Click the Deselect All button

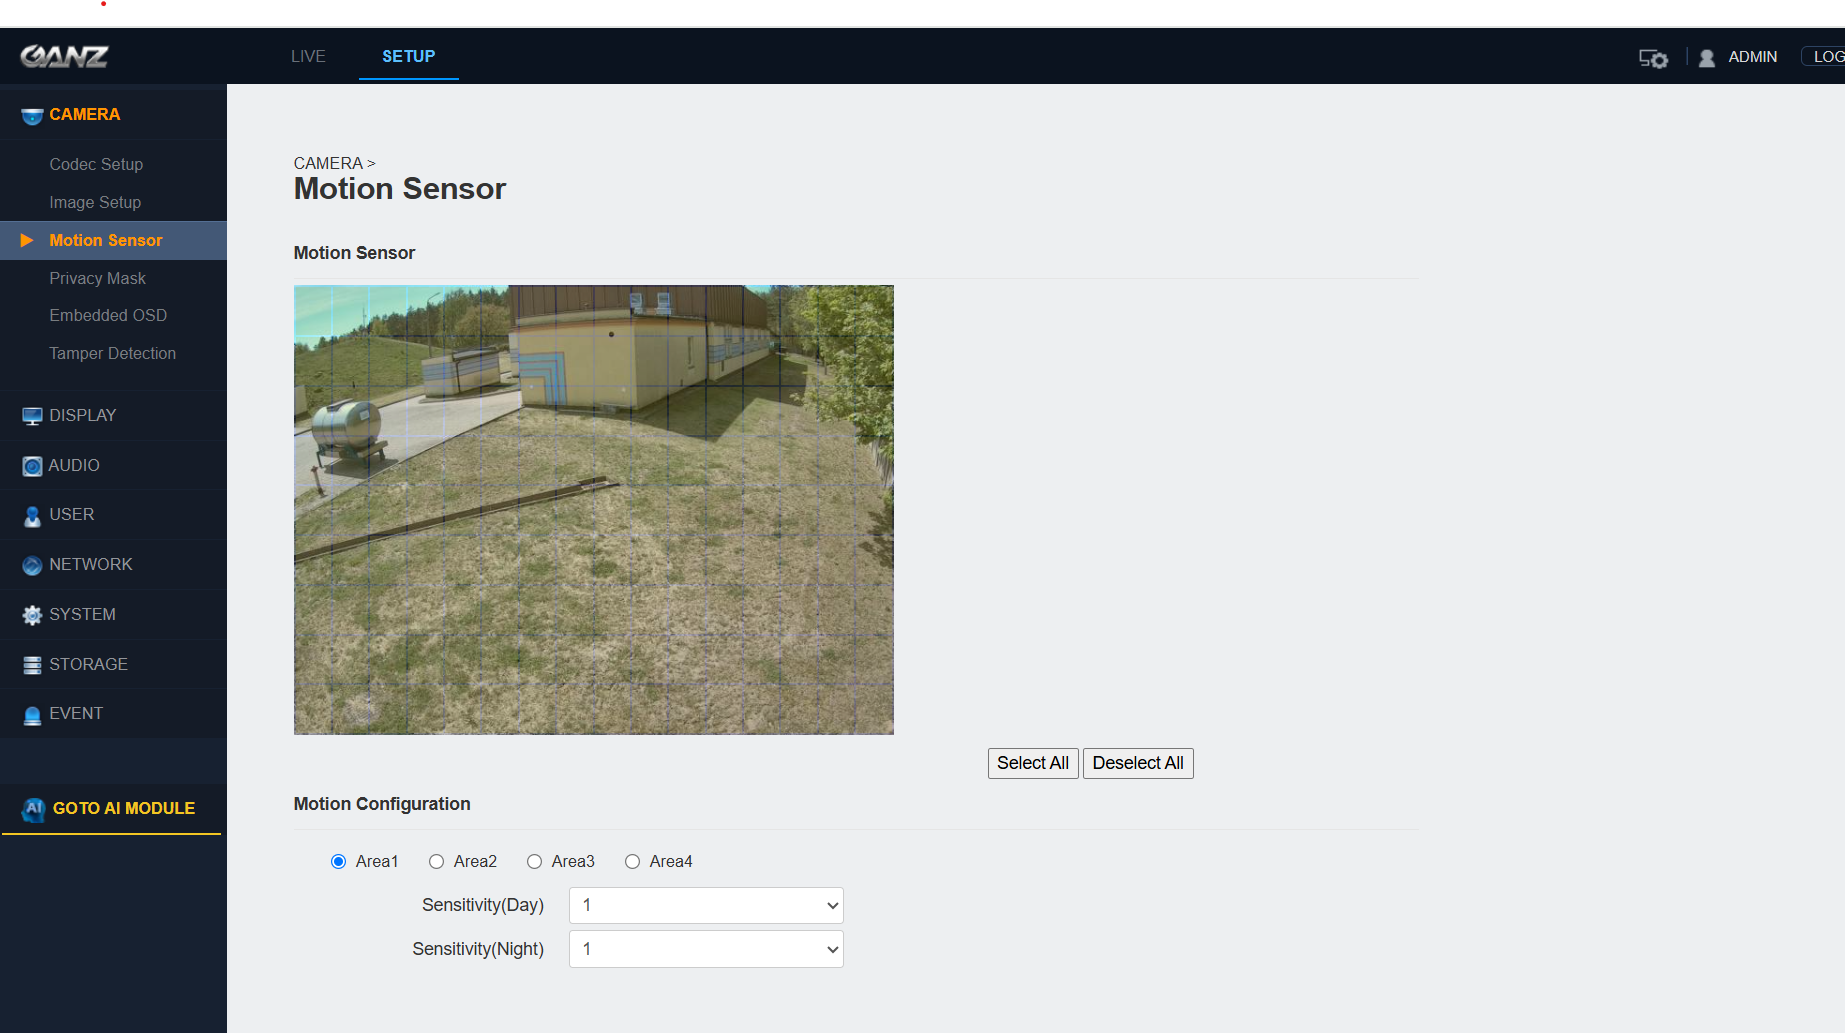(x=1137, y=762)
